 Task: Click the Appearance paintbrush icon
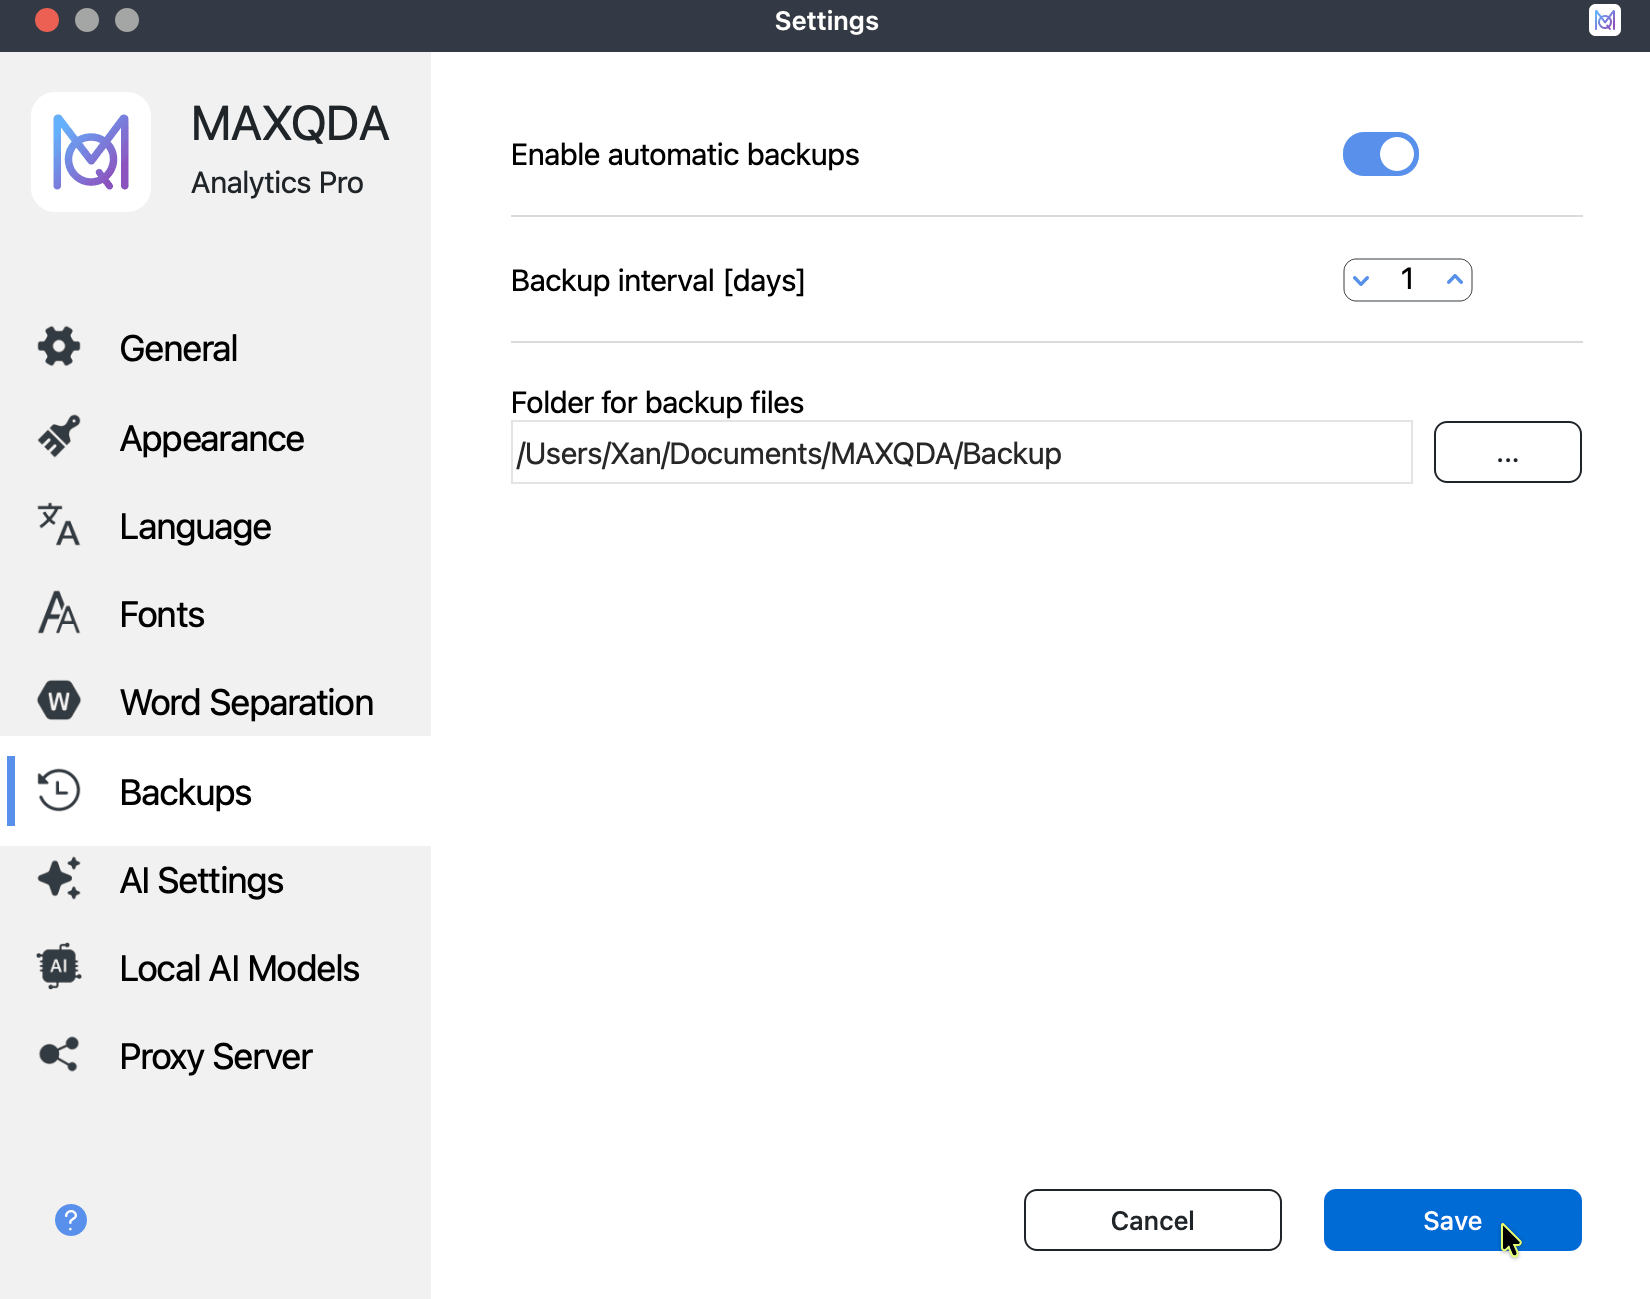[59, 437]
